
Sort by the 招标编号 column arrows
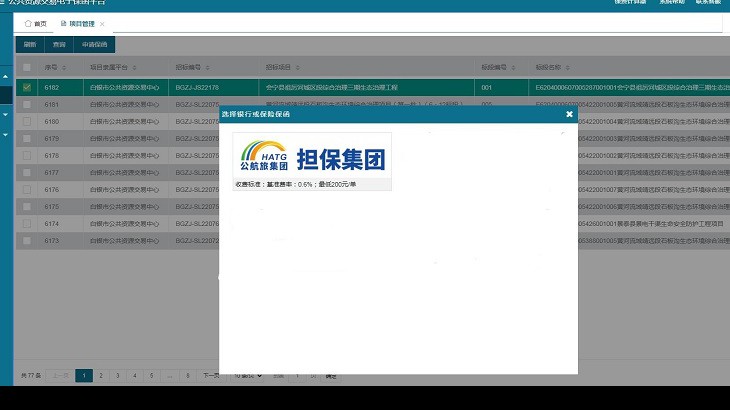(x=207, y=68)
